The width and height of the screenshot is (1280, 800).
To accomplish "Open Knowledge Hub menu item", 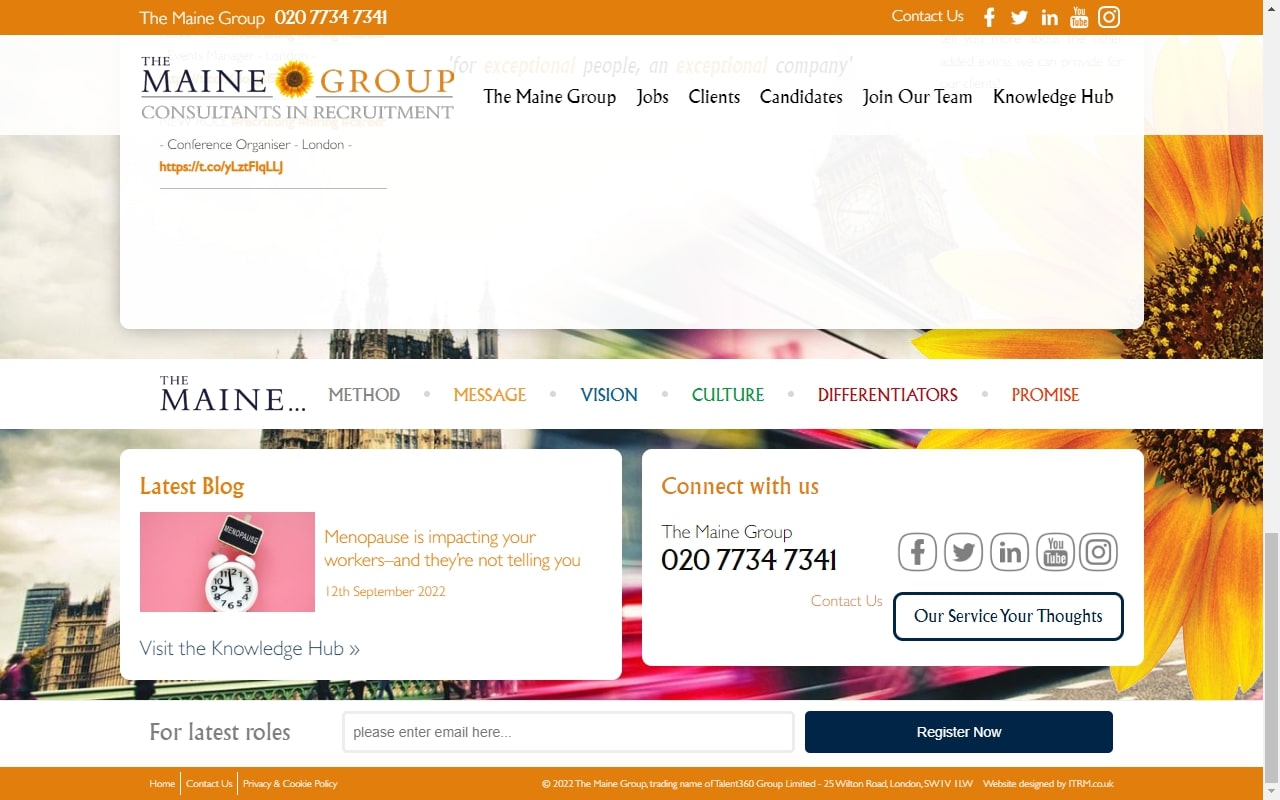I will tap(1053, 97).
